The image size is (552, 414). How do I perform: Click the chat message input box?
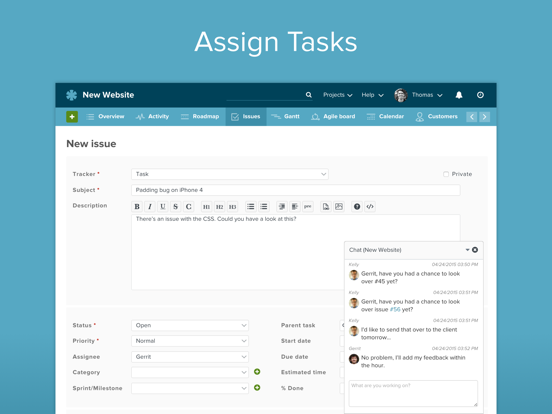tap(413, 393)
